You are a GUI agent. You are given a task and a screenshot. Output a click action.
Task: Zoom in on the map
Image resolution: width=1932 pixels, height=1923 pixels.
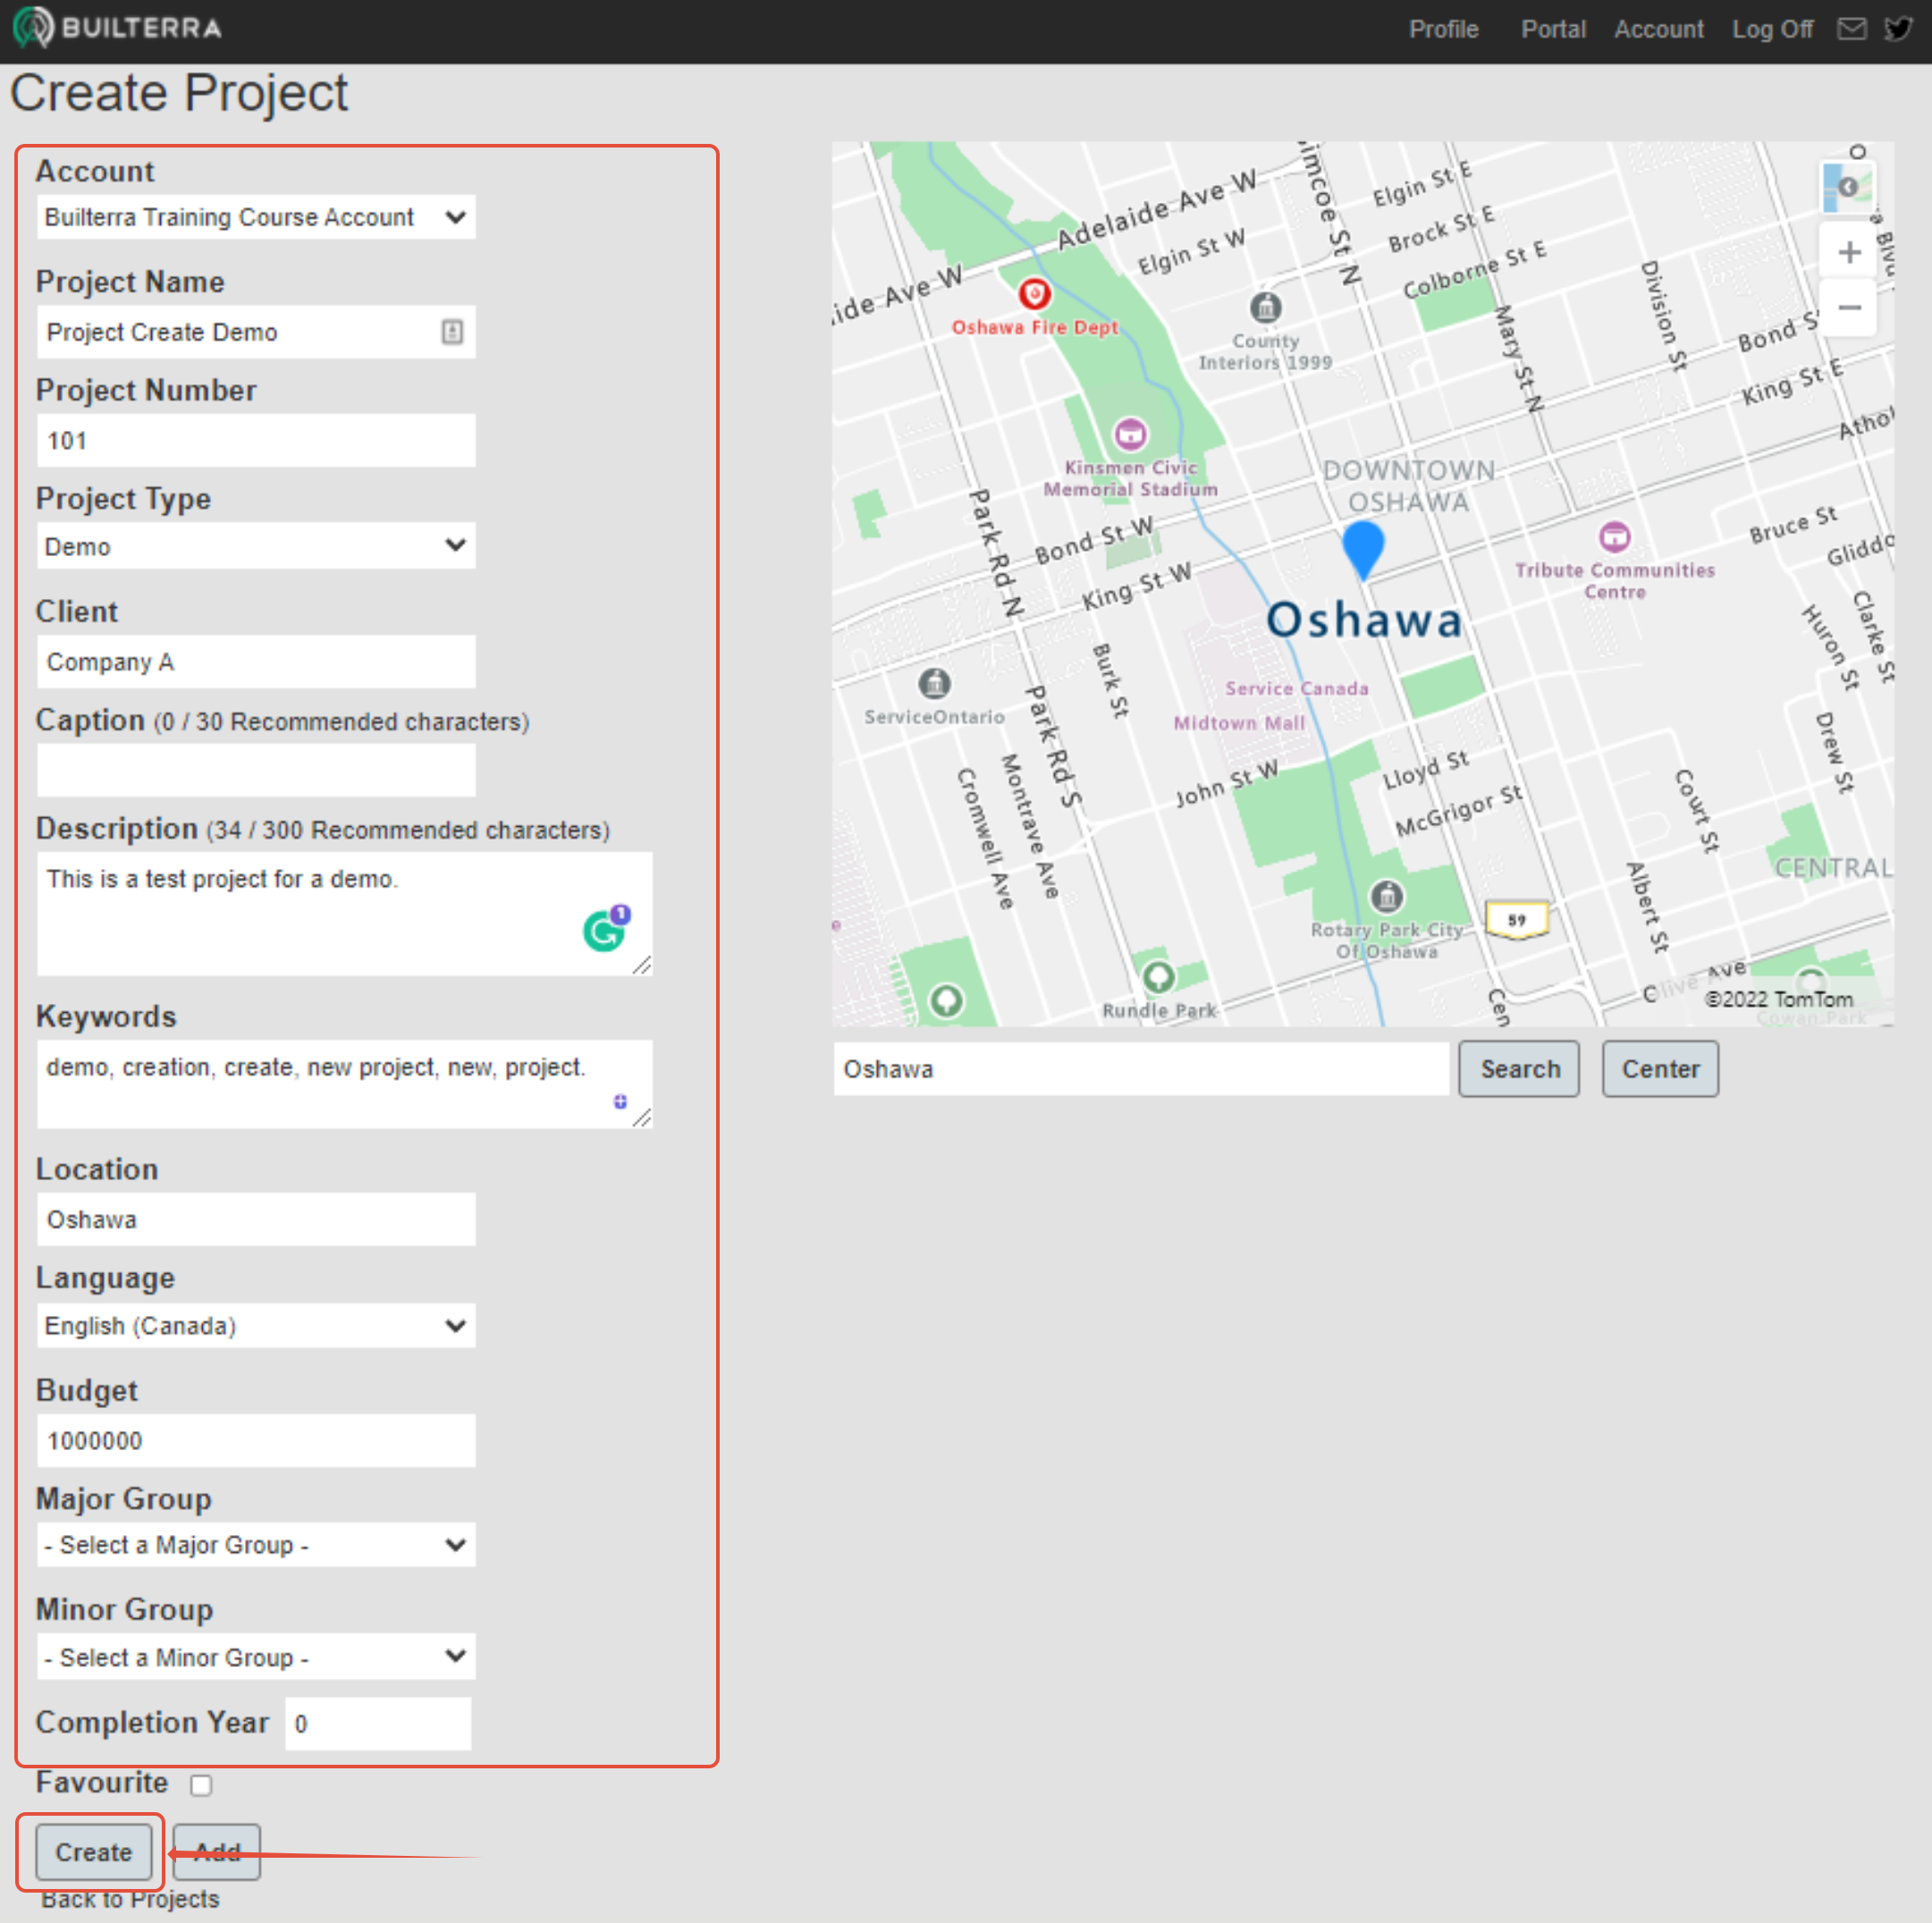point(1848,252)
